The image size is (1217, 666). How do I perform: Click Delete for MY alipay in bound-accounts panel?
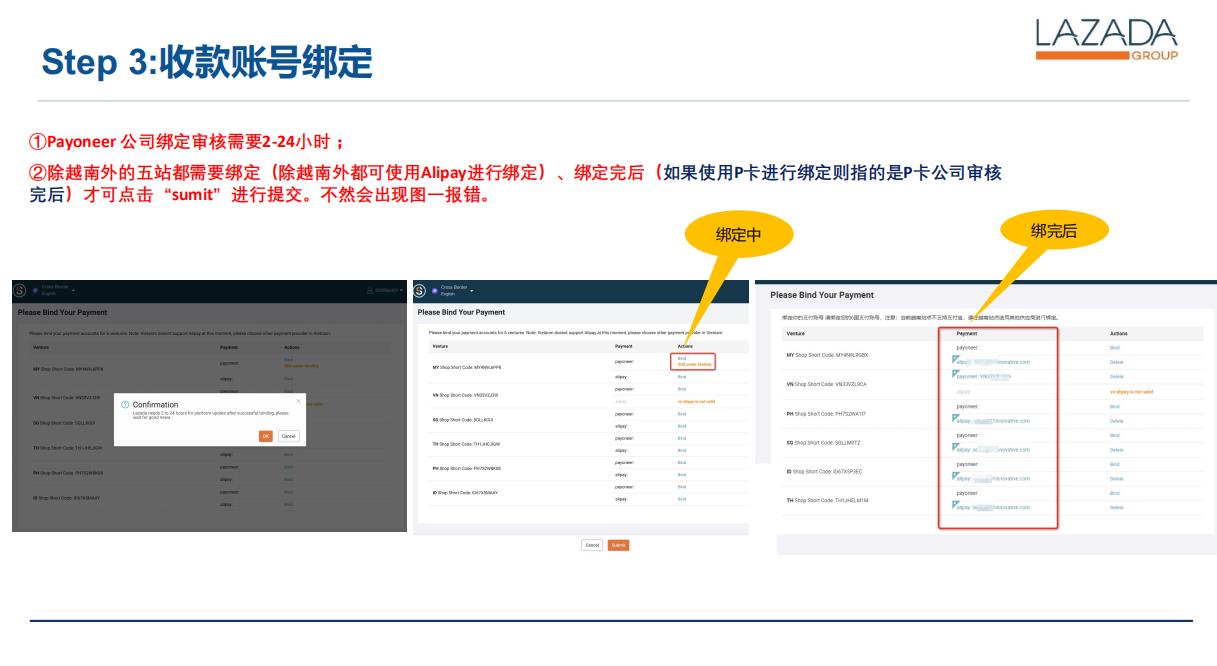point(1117,362)
